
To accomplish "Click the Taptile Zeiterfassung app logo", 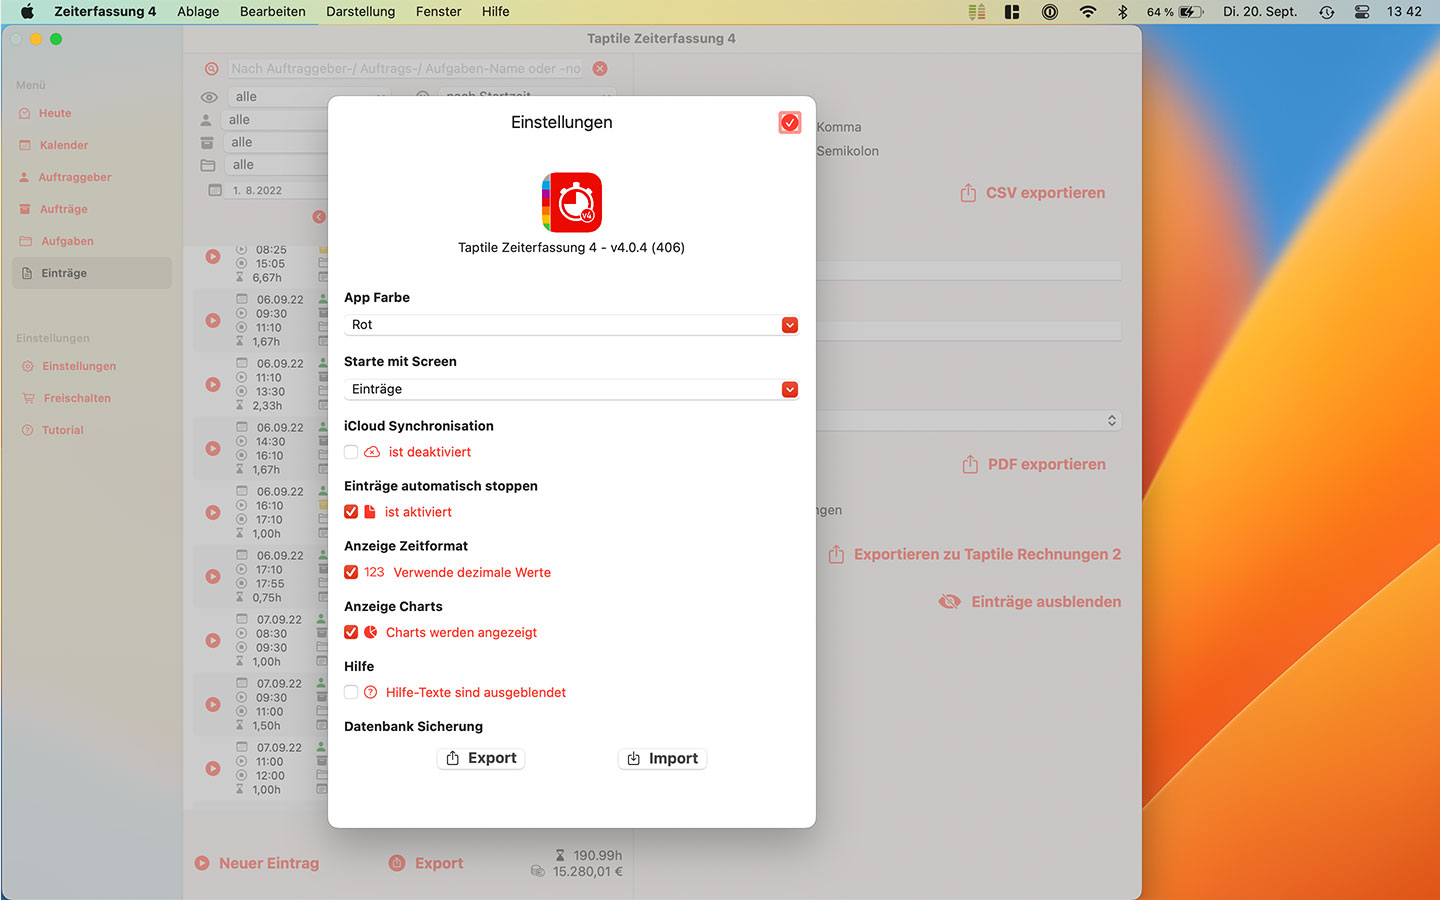I will [572, 202].
